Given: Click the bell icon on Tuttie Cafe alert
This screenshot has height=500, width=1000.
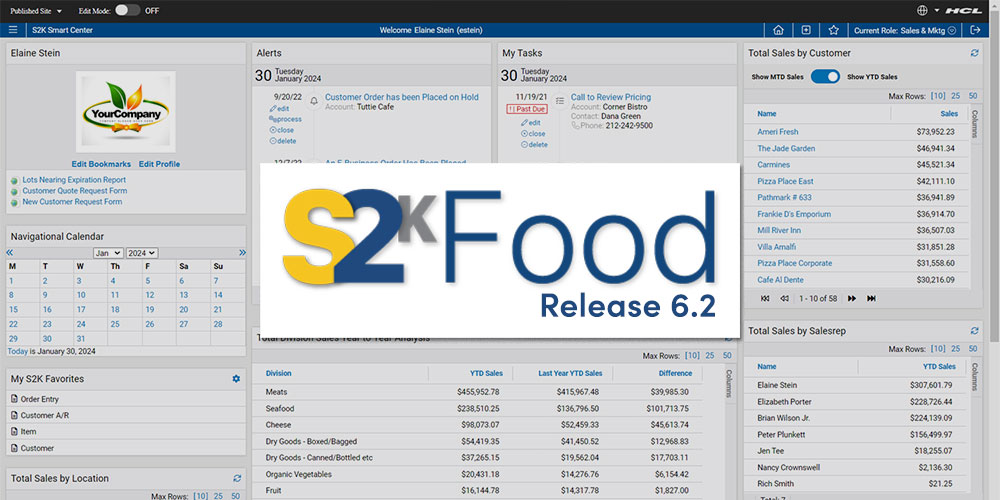Looking at the screenshot, I should point(313,101).
